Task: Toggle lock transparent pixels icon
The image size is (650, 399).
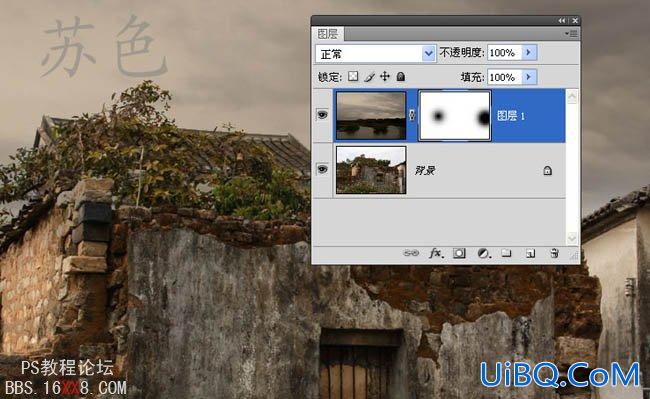Action: [x=353, y=77]
